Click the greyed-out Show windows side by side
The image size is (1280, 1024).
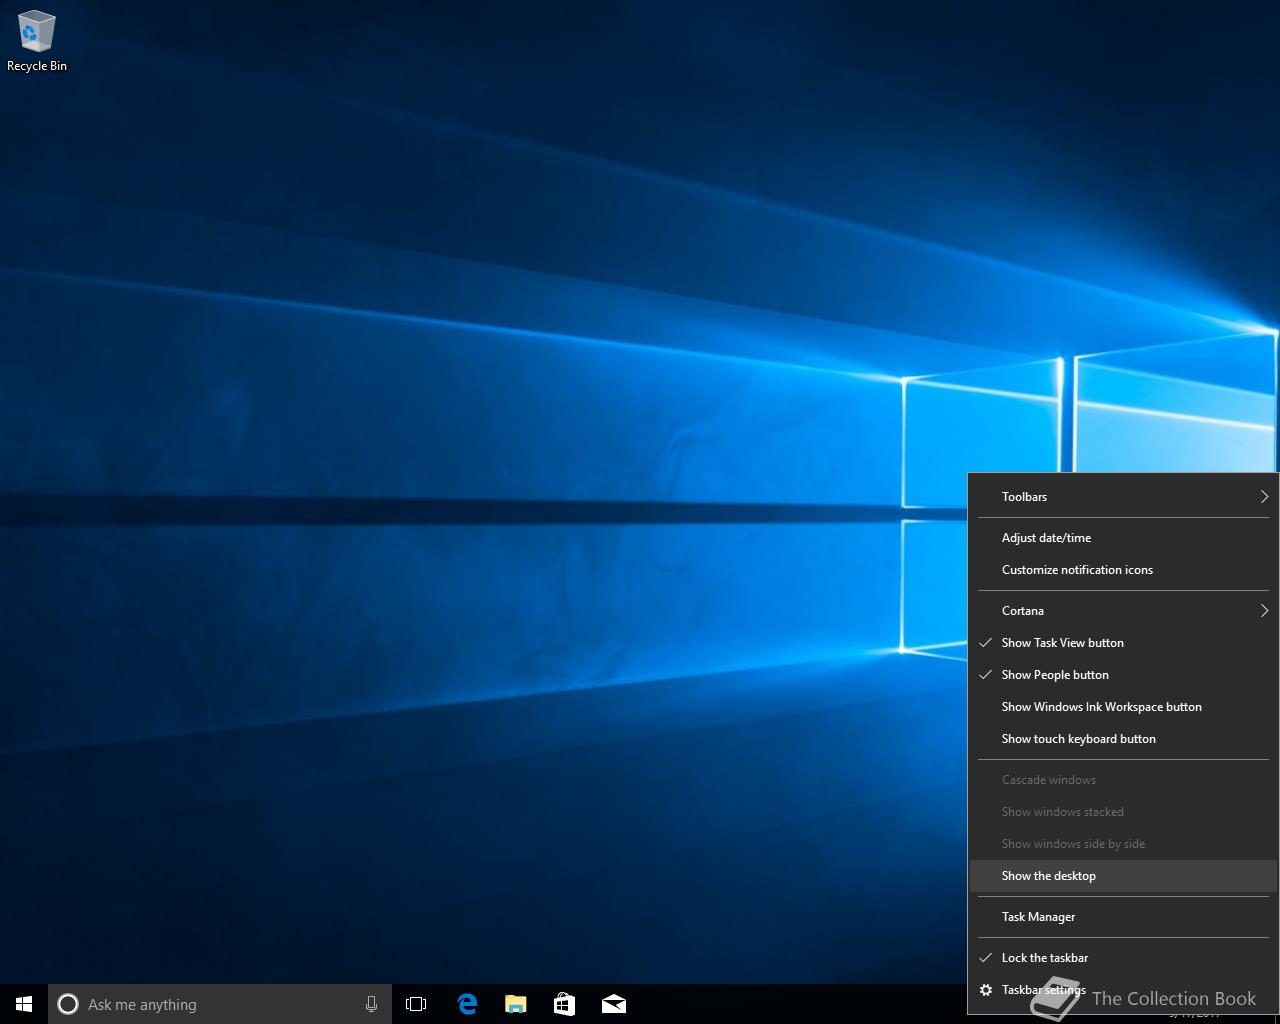pos(1123,844)
